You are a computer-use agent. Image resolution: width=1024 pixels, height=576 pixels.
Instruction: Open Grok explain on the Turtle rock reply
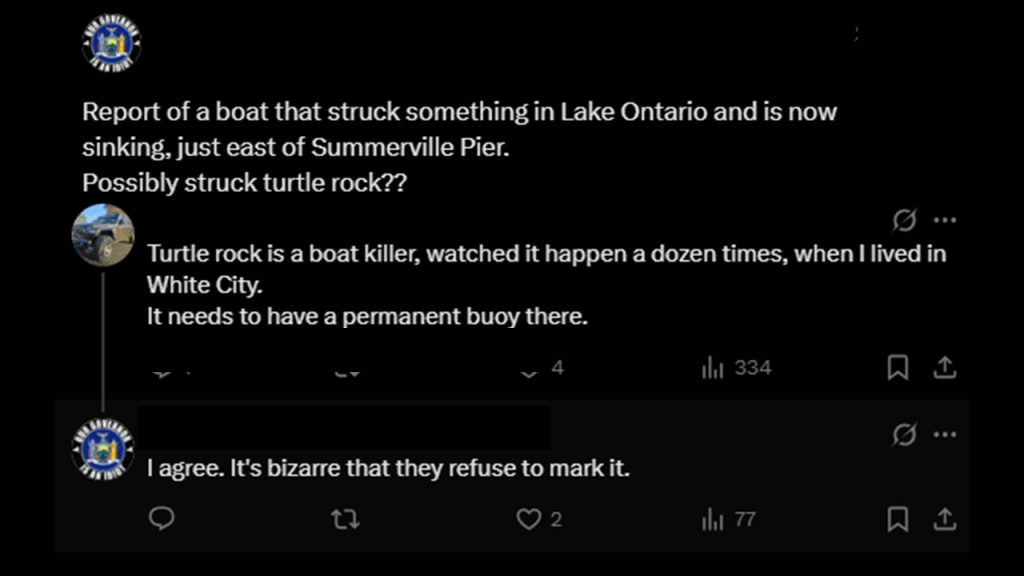point(905,220)
